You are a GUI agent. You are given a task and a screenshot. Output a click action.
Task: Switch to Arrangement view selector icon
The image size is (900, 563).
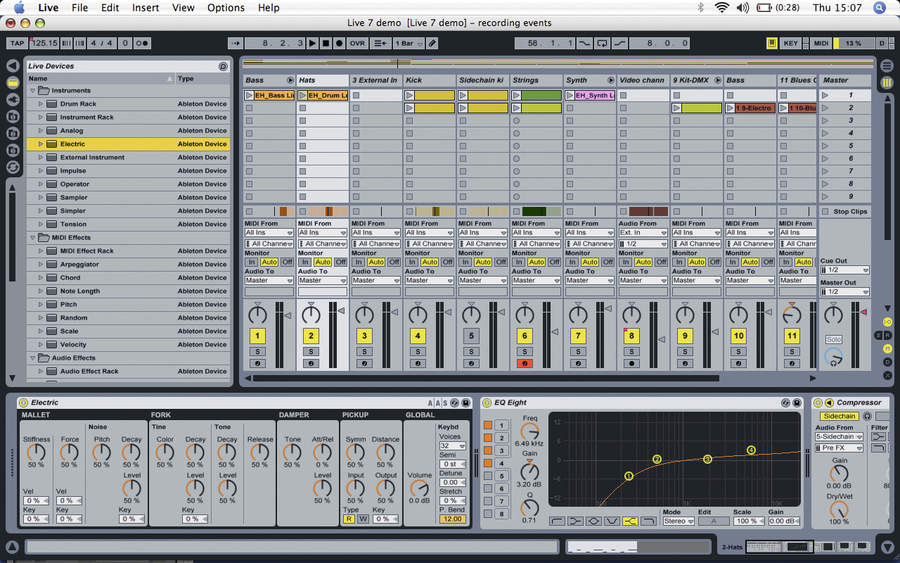(887, 66)
